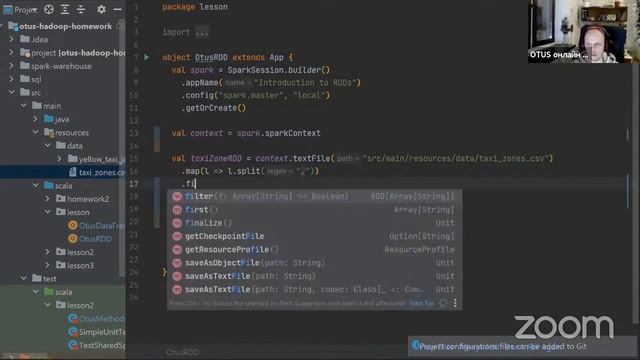Collapse the lesson2 package under test
This screenshot has height=360, width=640.
[x=48, y=305]
